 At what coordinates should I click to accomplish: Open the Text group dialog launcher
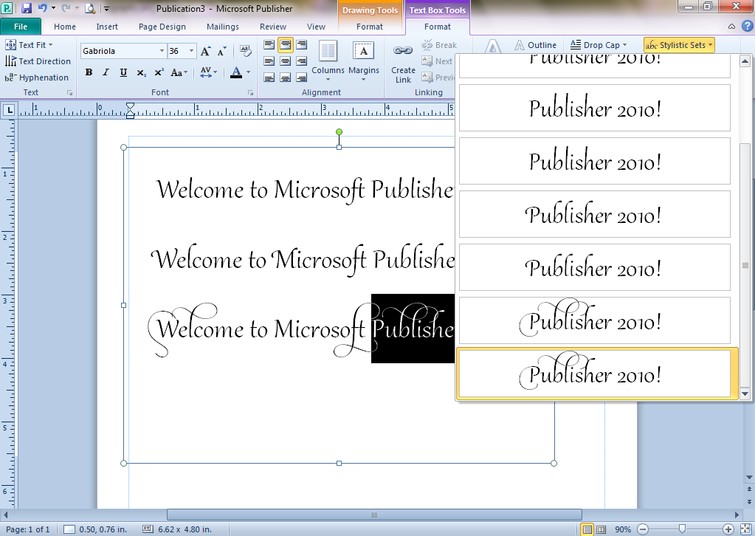(69, 92)
